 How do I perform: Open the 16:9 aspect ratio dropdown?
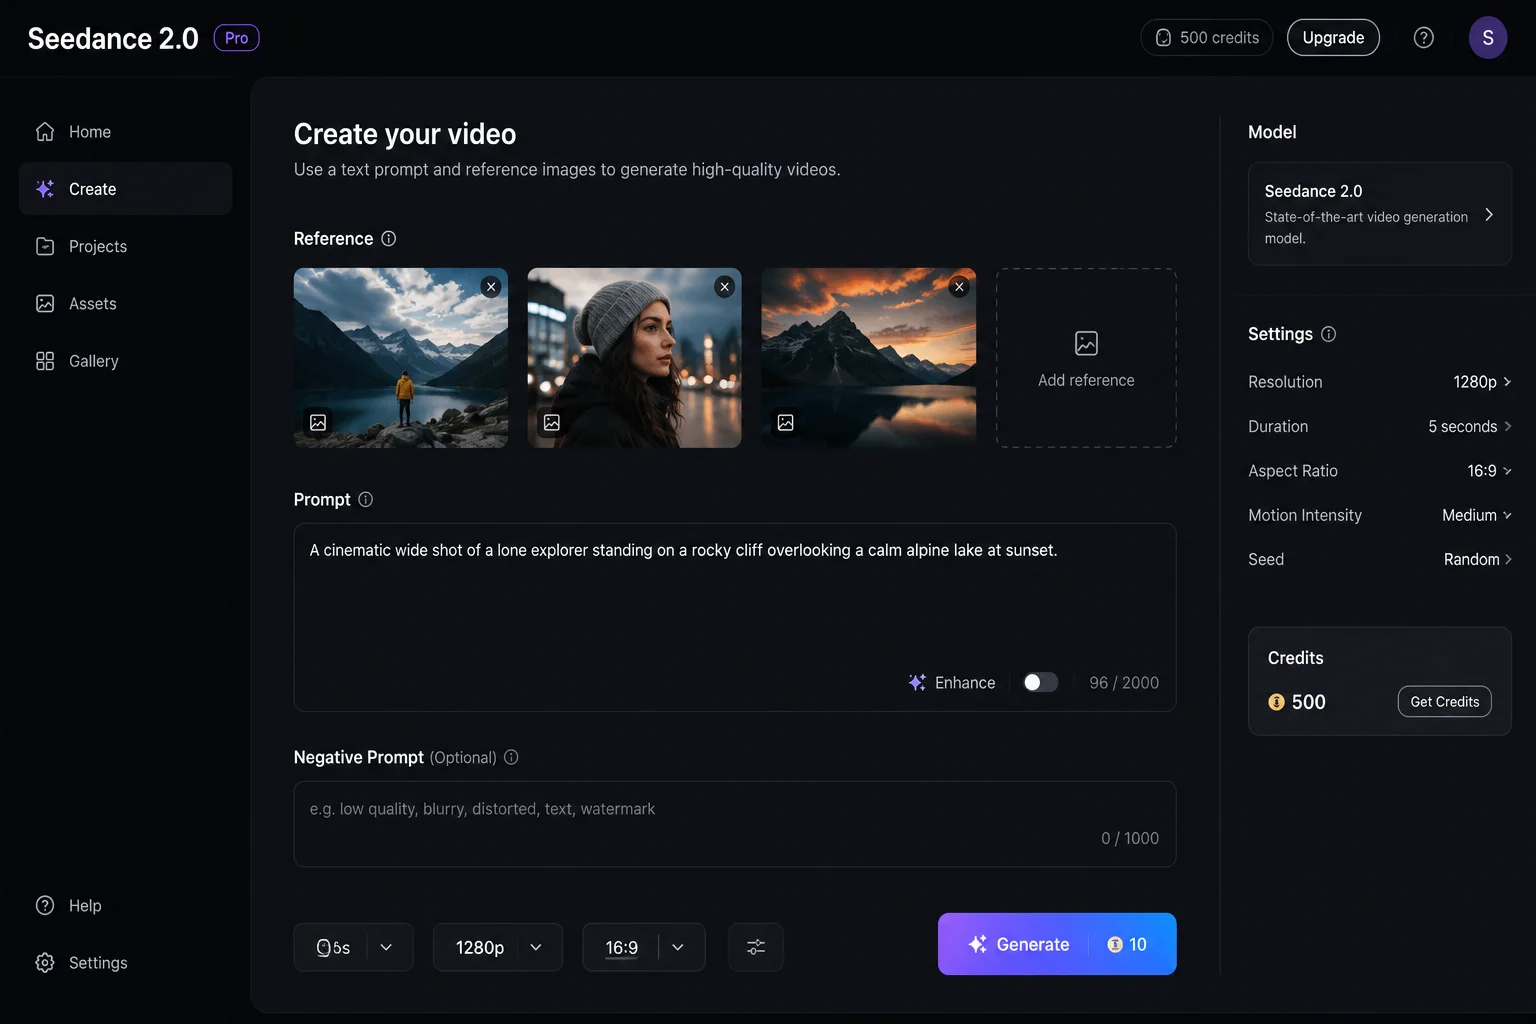click(644, 947)
